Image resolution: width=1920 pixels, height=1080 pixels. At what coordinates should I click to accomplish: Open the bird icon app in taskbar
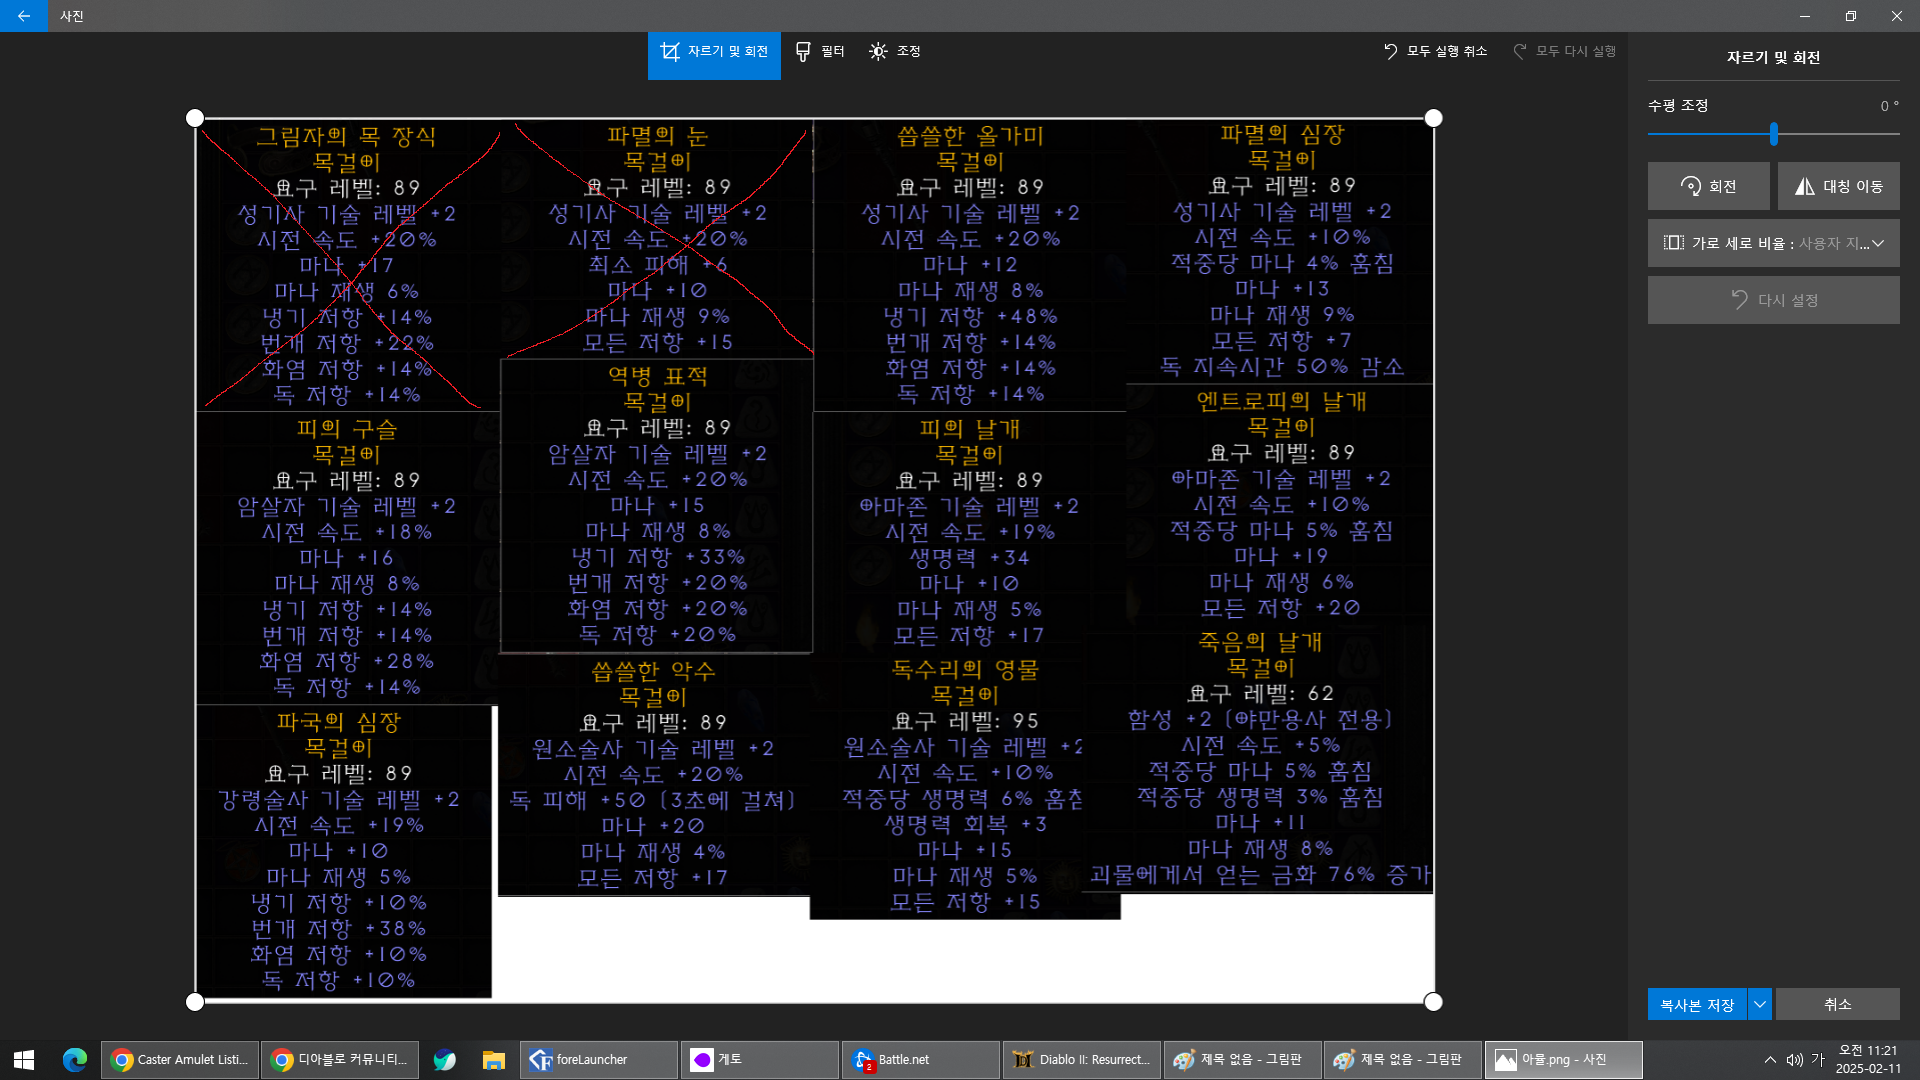(x=444, y=1059)
